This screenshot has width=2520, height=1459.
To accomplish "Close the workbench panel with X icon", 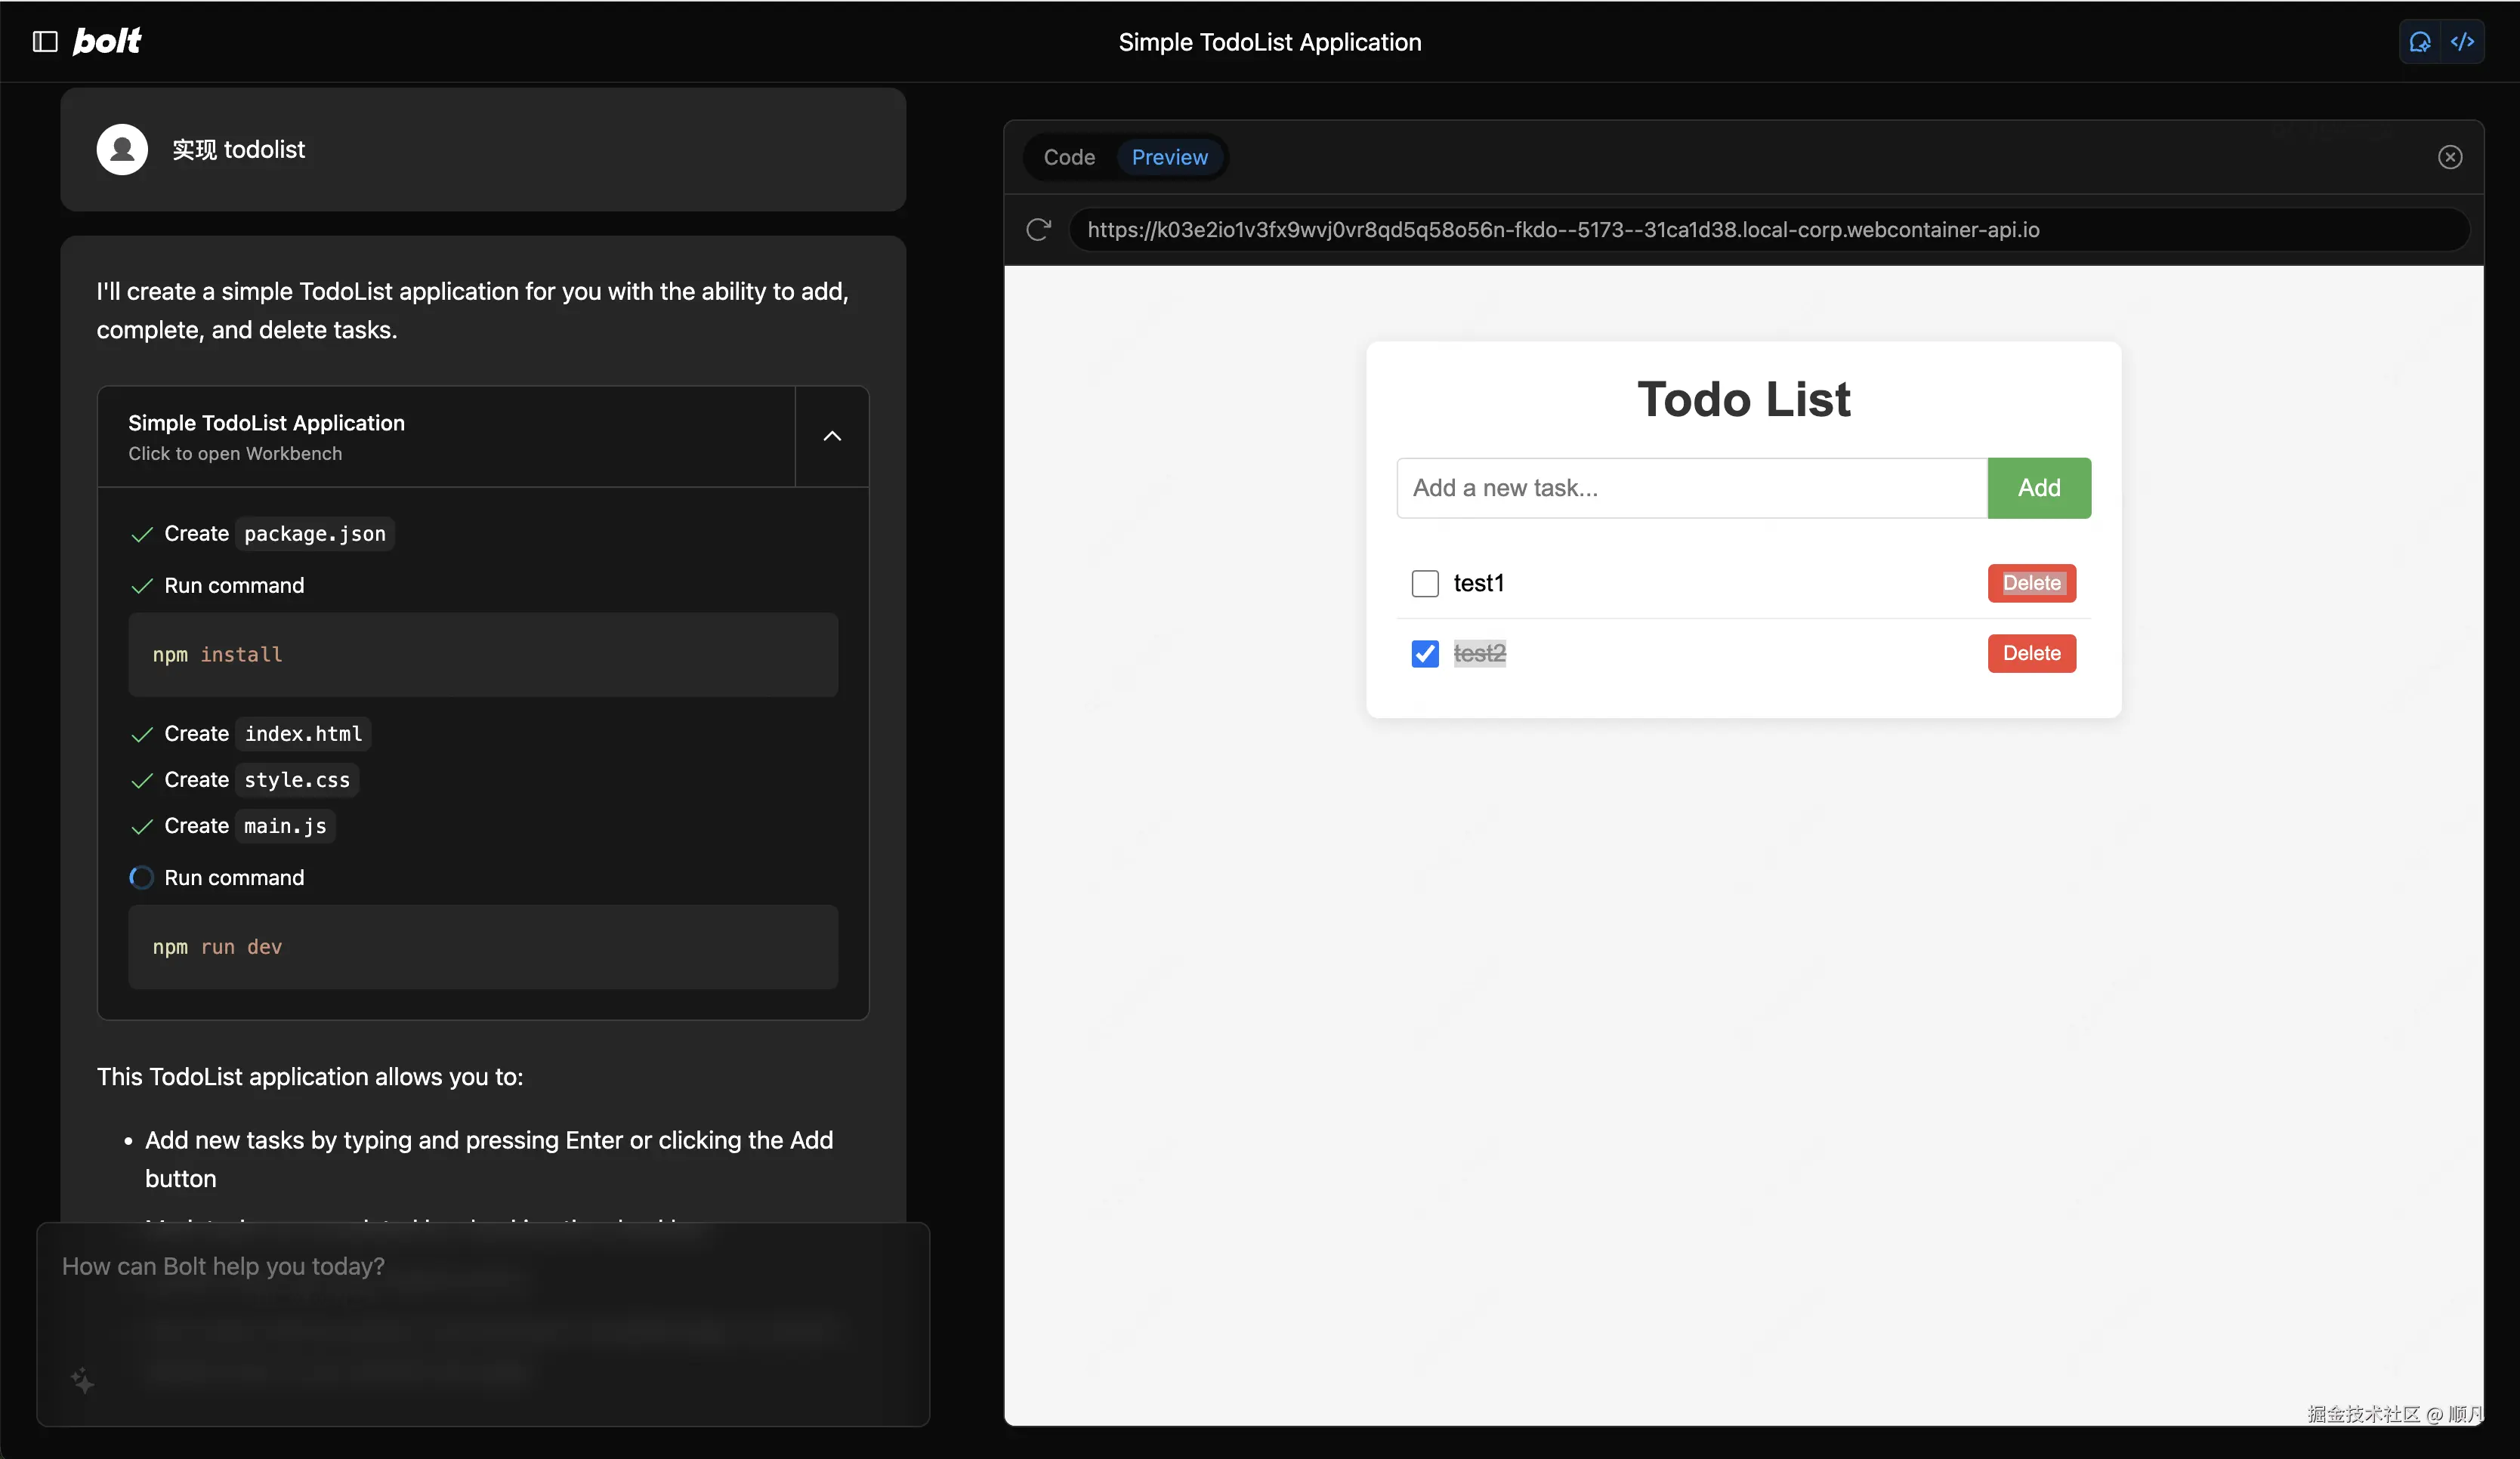I will tap(2449, 157).
